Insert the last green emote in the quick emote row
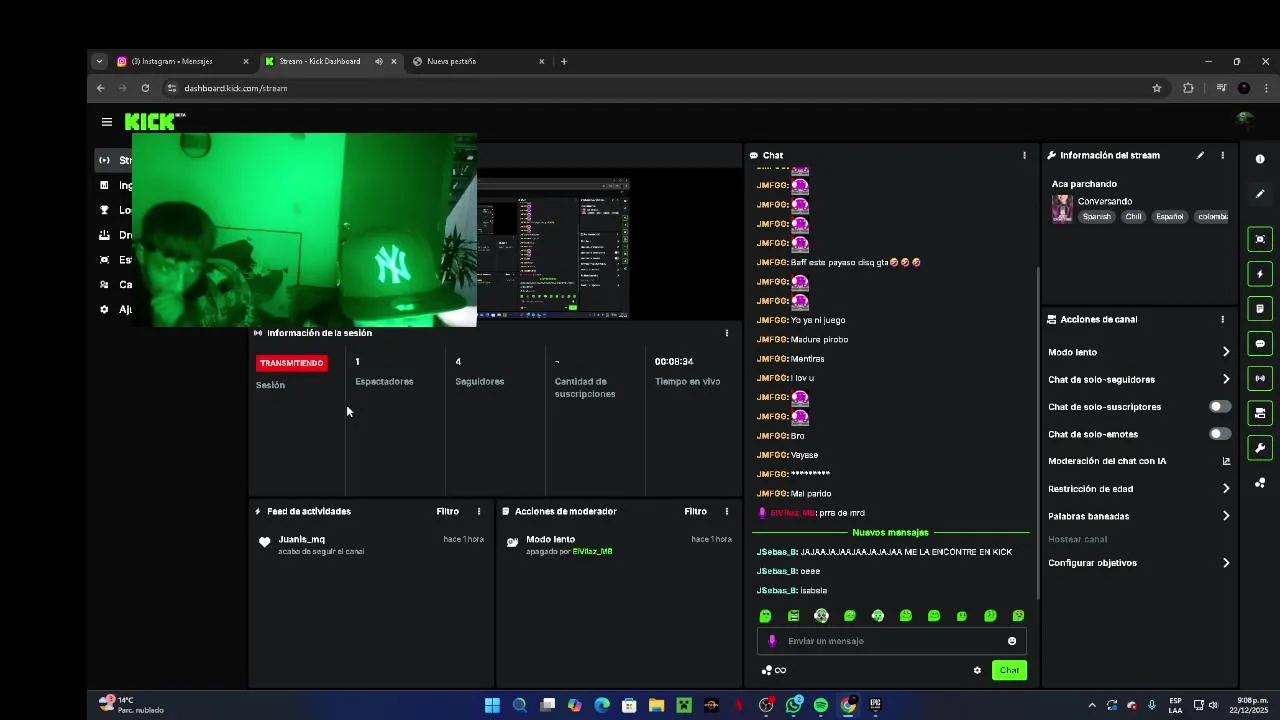The height and width of the screenshot is (720, 1280). (x=1018, y=616)
